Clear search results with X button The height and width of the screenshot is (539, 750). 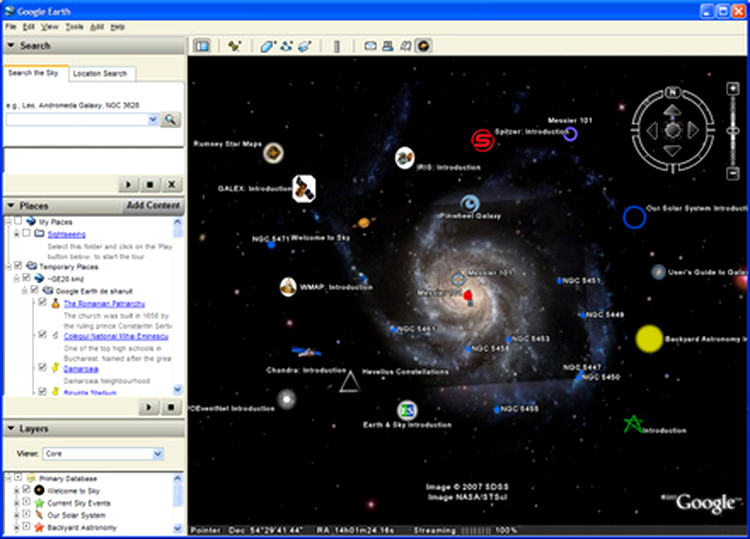point(171,184)
